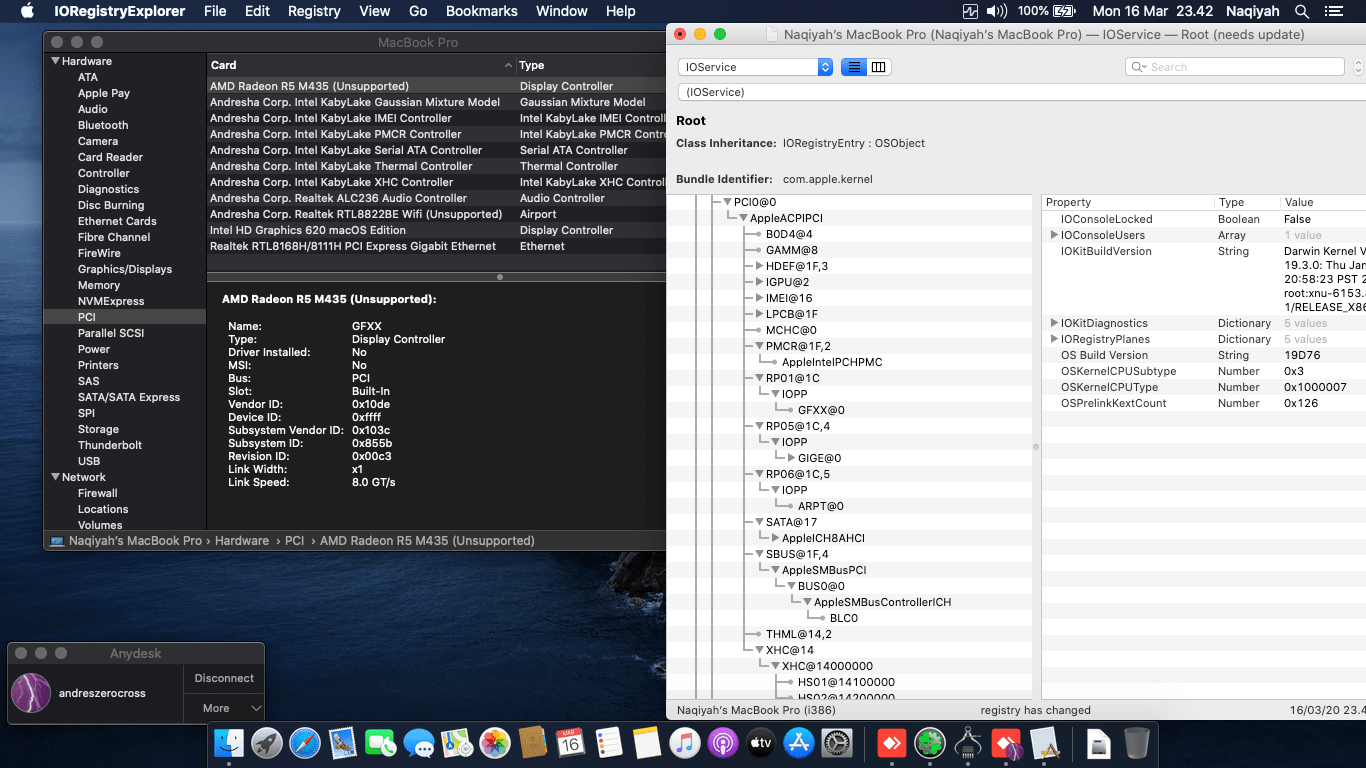Open Apple TV from the dock
The height and width of the screenshot is (768, 1366).
click(761, 743)
